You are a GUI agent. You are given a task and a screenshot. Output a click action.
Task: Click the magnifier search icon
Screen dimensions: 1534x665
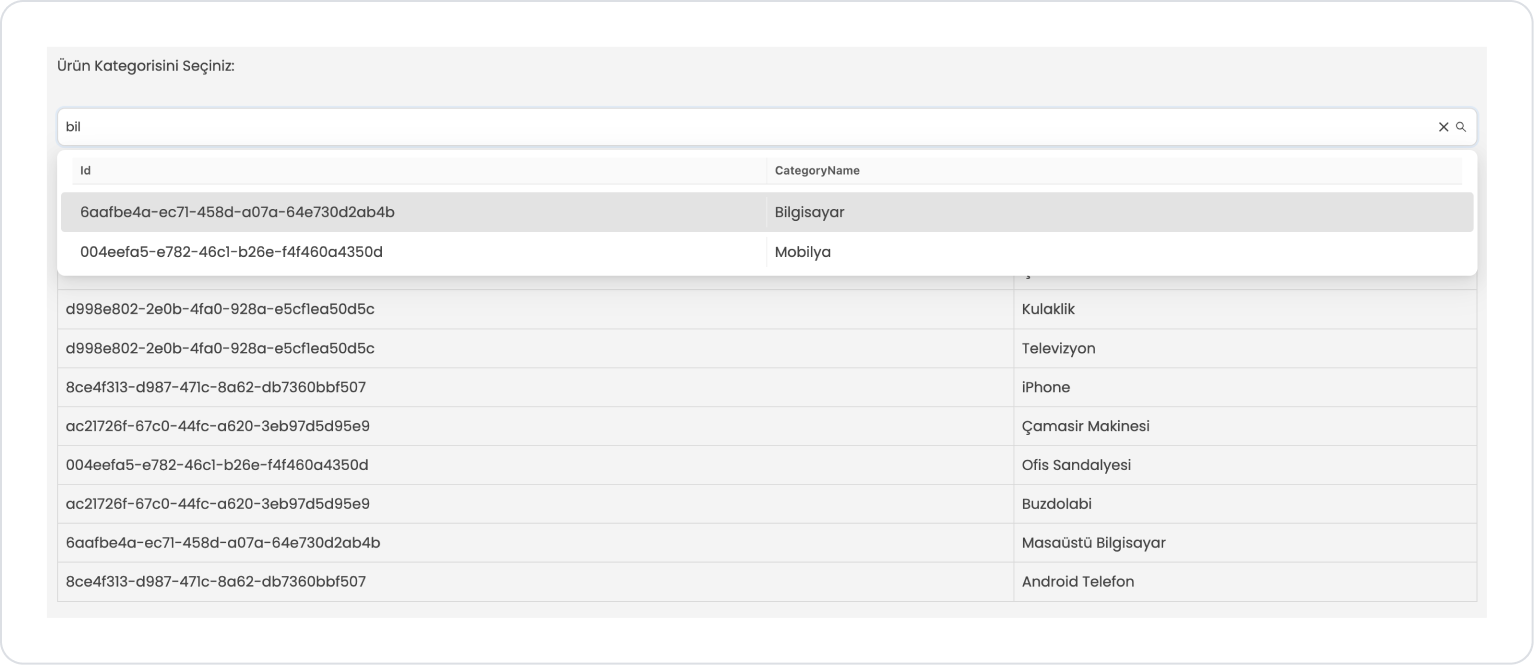pyautogui.click(x=1460, y=127)
